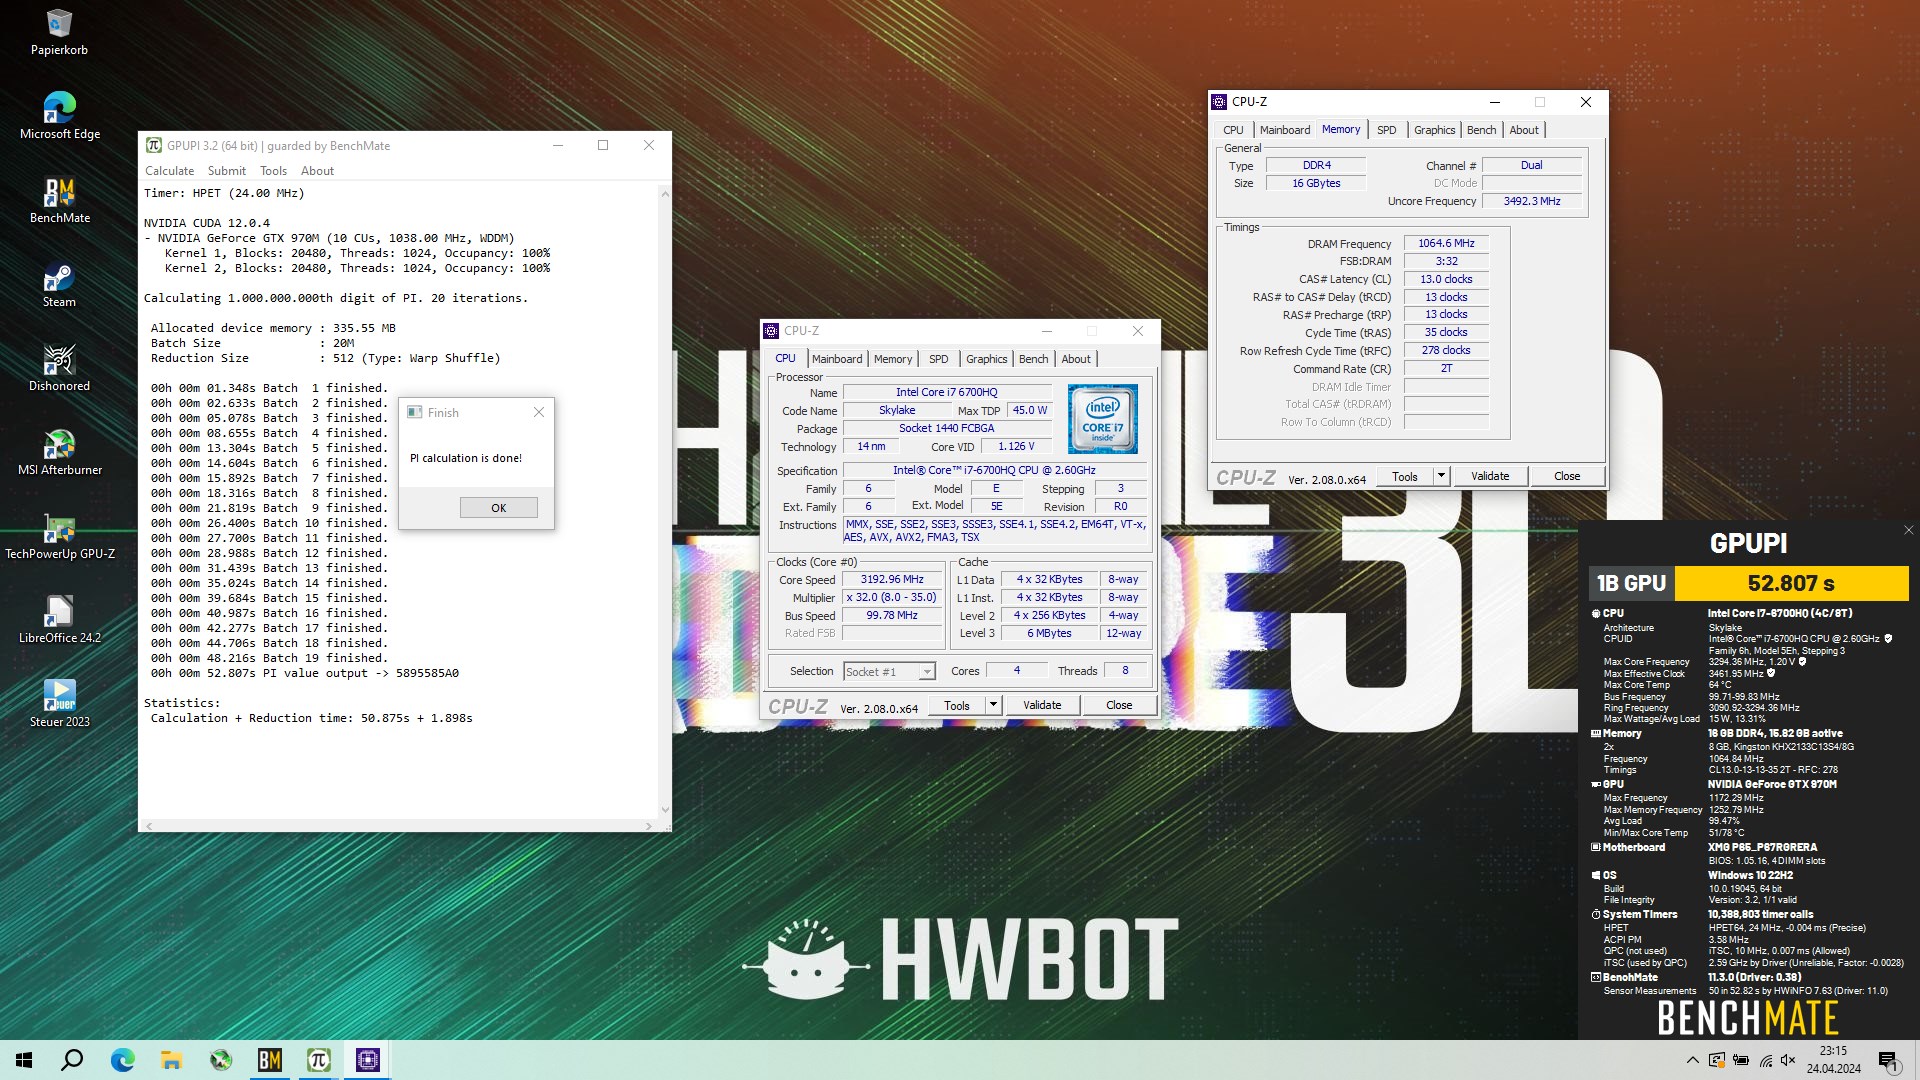This screenshot has width=1920, height=1080.
Task: Switch to About tab in front CPU-Z
Action: click(1076, 359)
